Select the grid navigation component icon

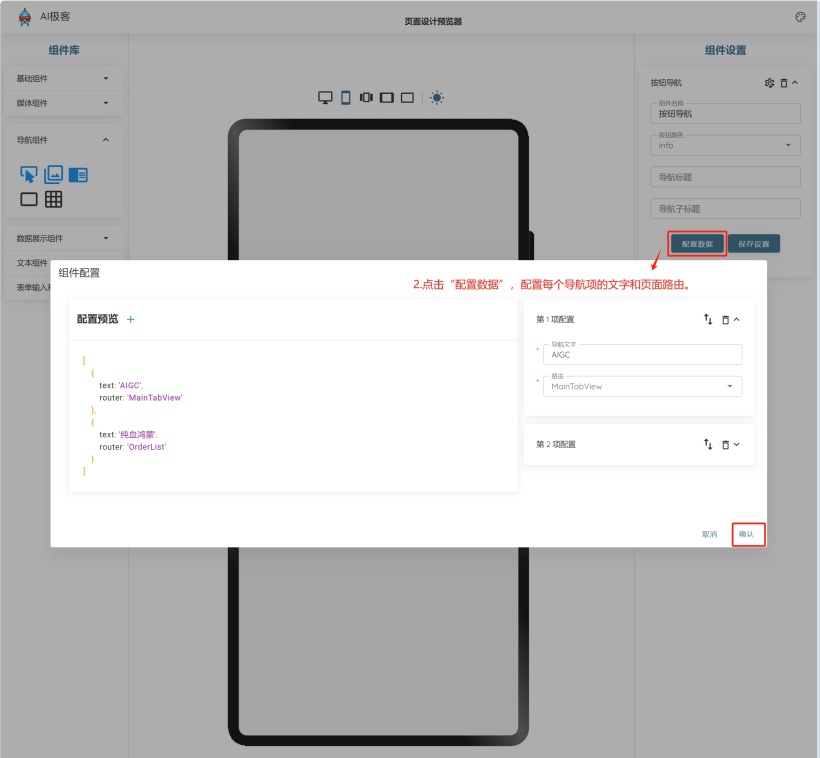pos(54,199)
